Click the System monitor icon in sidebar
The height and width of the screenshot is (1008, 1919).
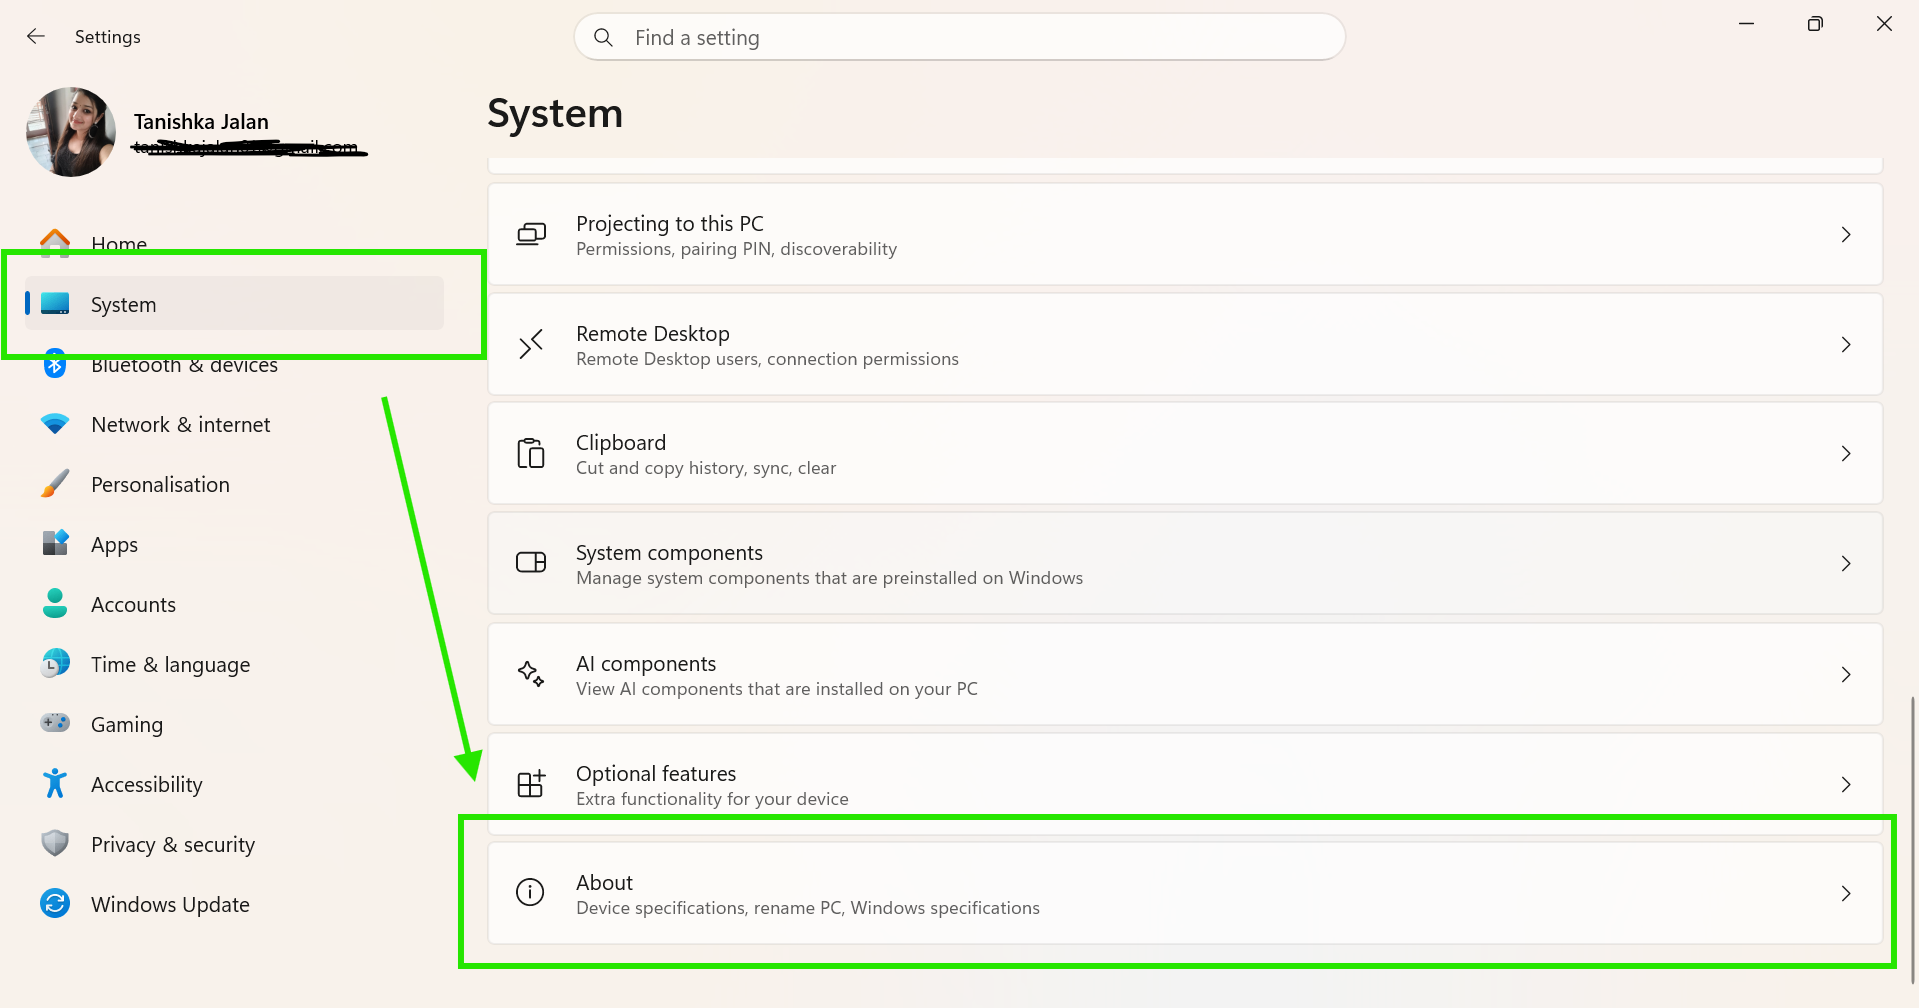click(x=55, y=304)
